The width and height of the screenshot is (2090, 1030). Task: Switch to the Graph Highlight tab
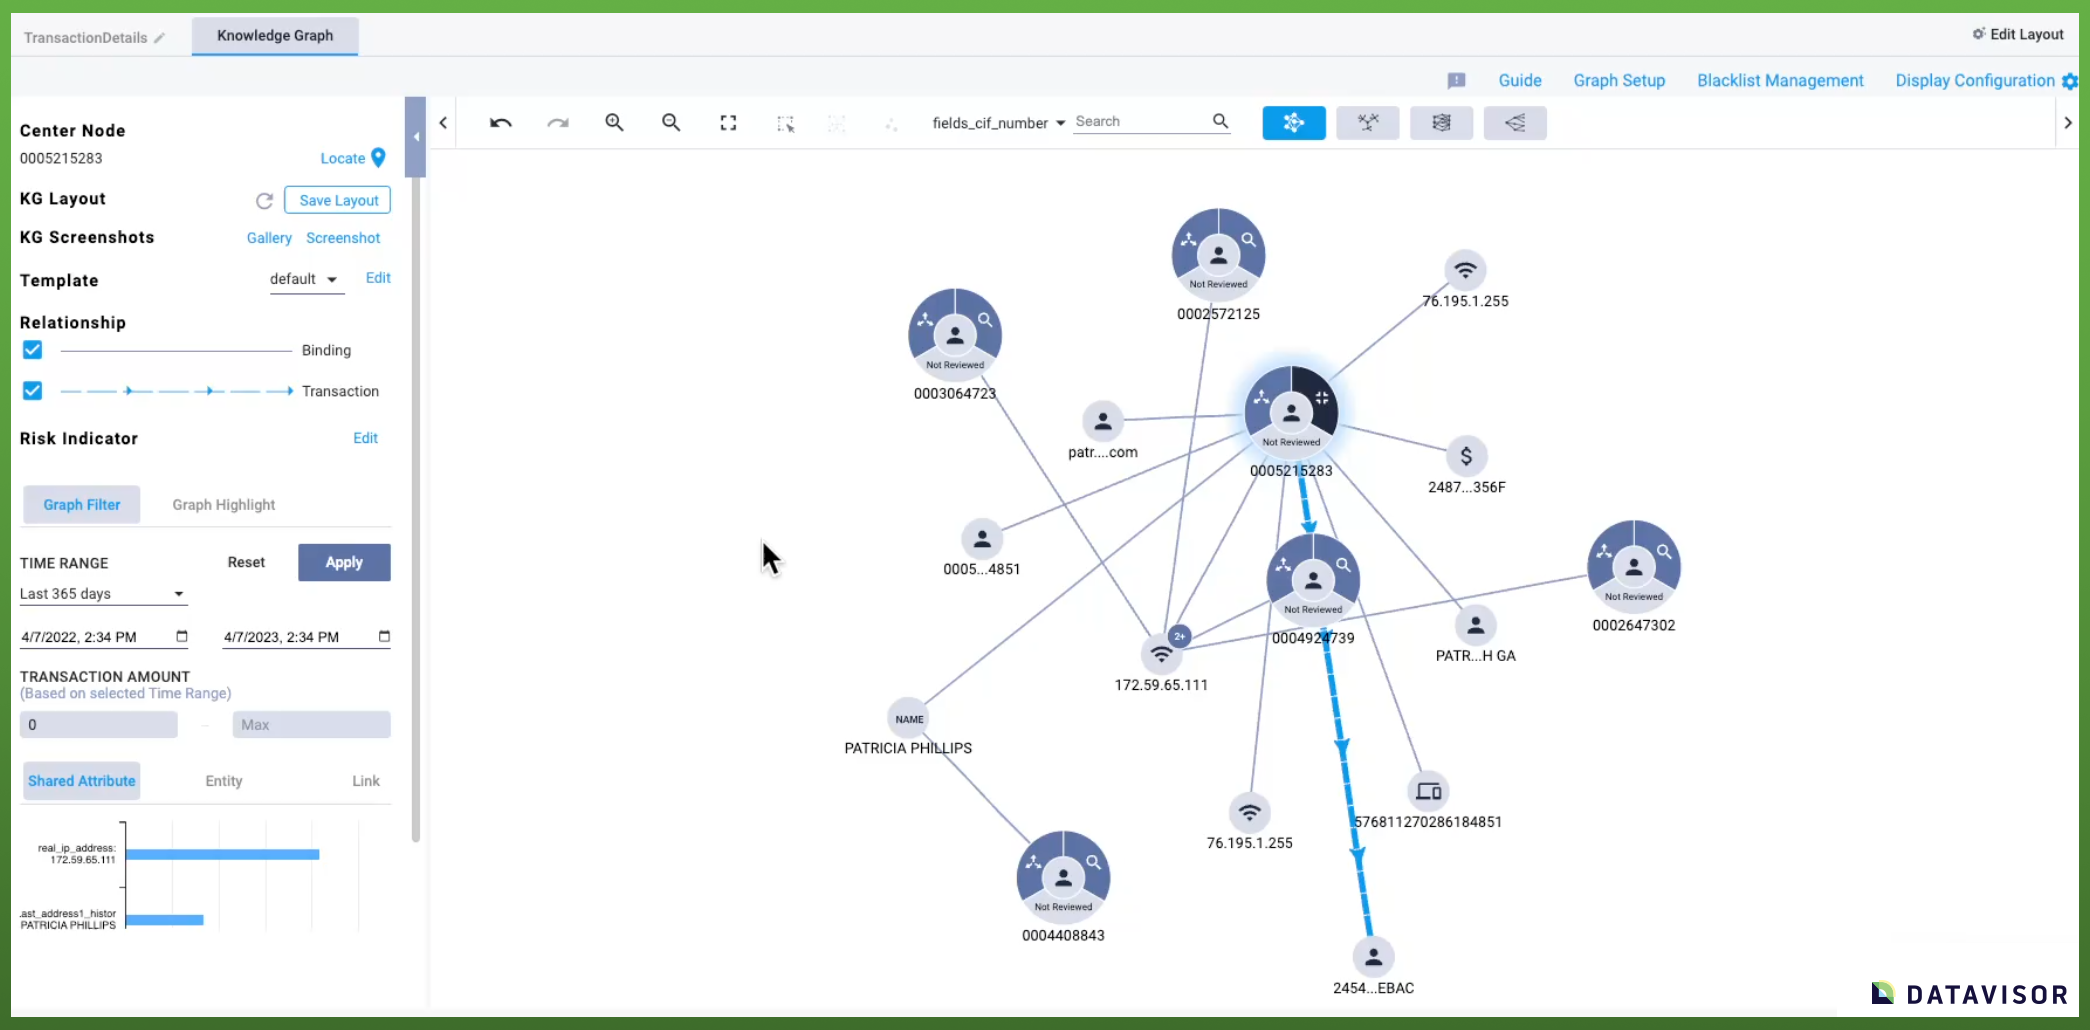pyautogui.click(x=223, y=504)
